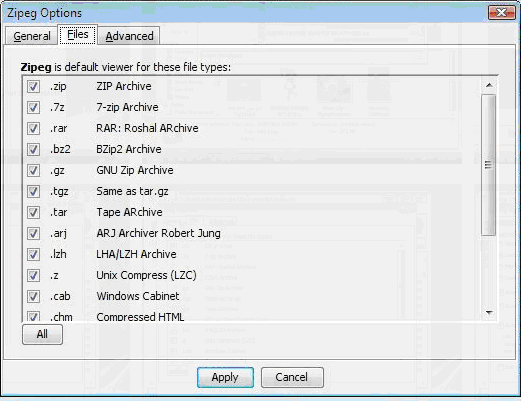Select the Files tab

click(78, 34)
